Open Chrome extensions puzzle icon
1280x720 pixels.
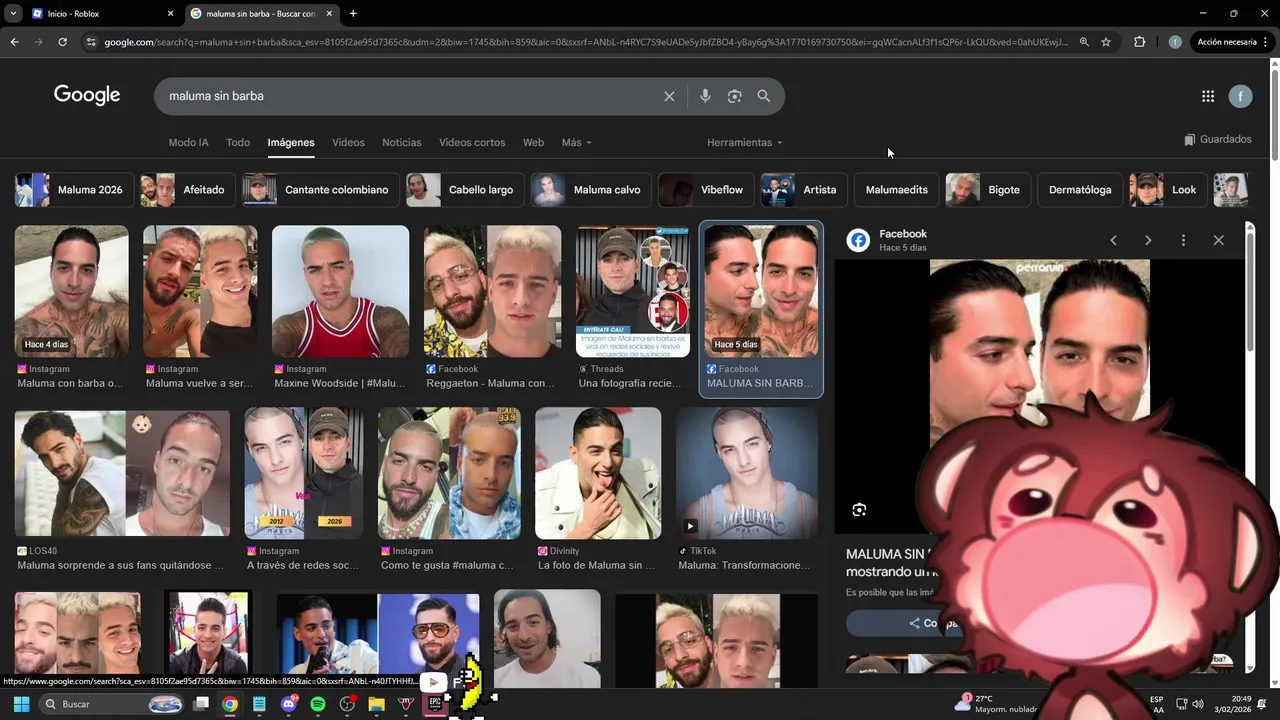(x=1139, y=42)
